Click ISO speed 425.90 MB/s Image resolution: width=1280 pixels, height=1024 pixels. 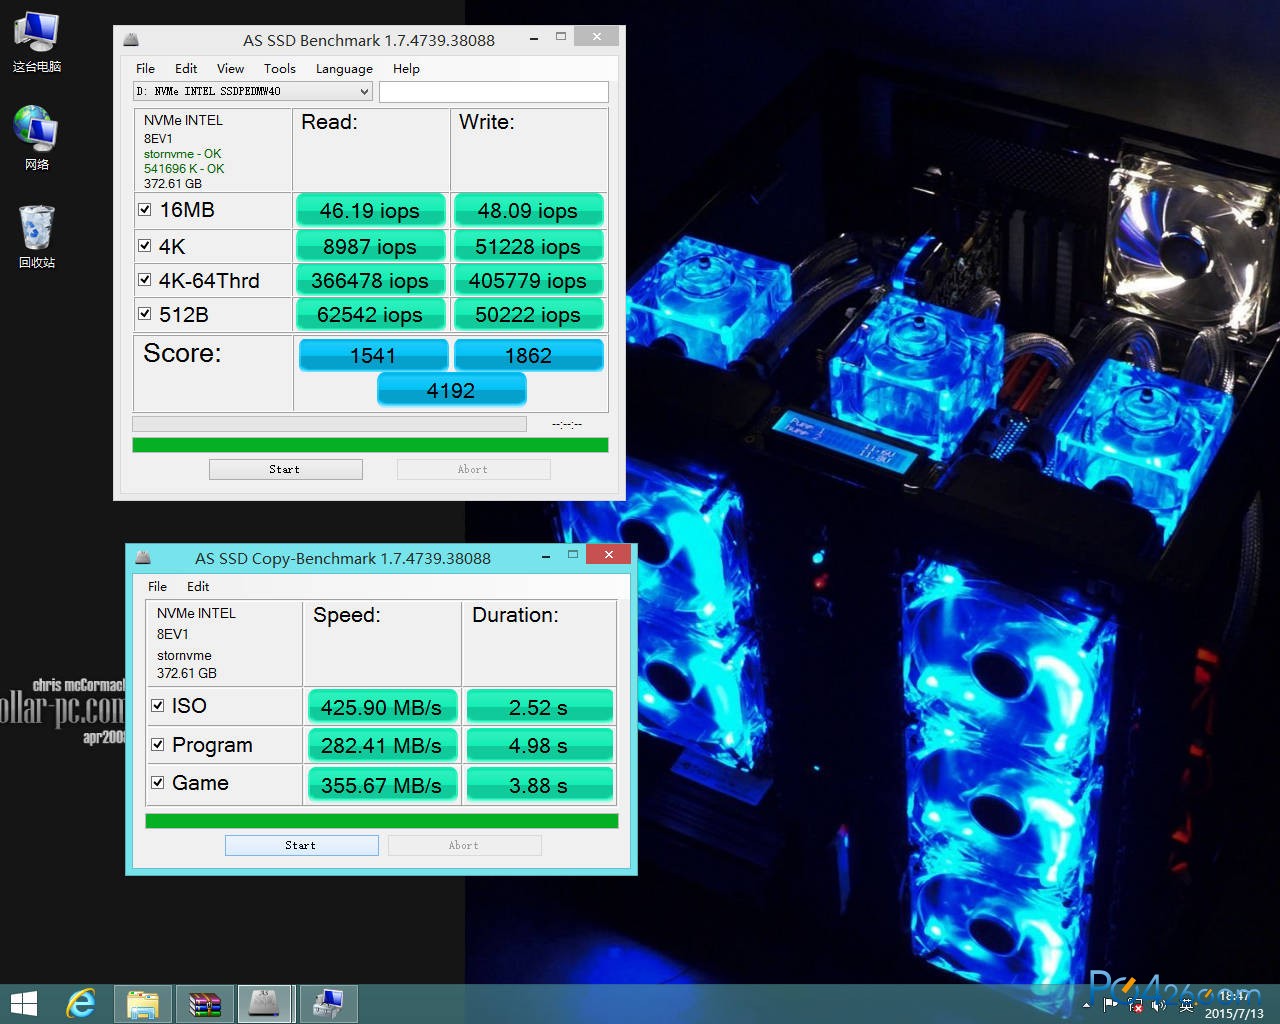381,707
